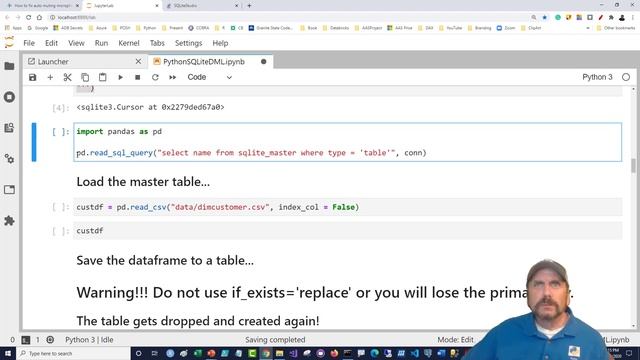Open the File menu
The width and height of the screenshot is (640, 360).
pos(29,43)
